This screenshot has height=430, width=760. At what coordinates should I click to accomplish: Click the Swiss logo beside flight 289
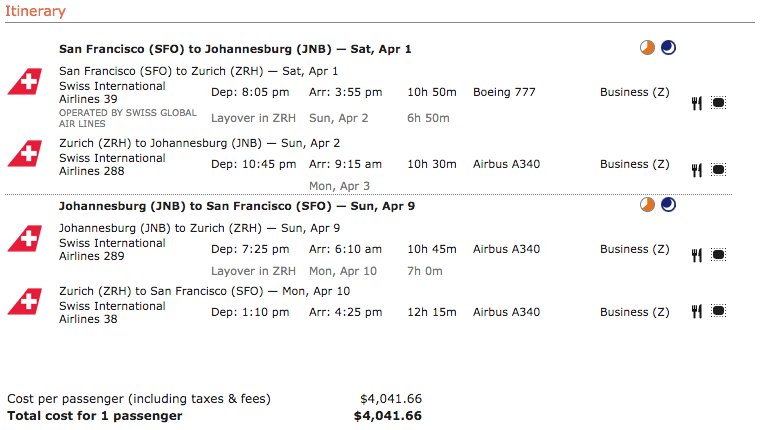point(25,239)
